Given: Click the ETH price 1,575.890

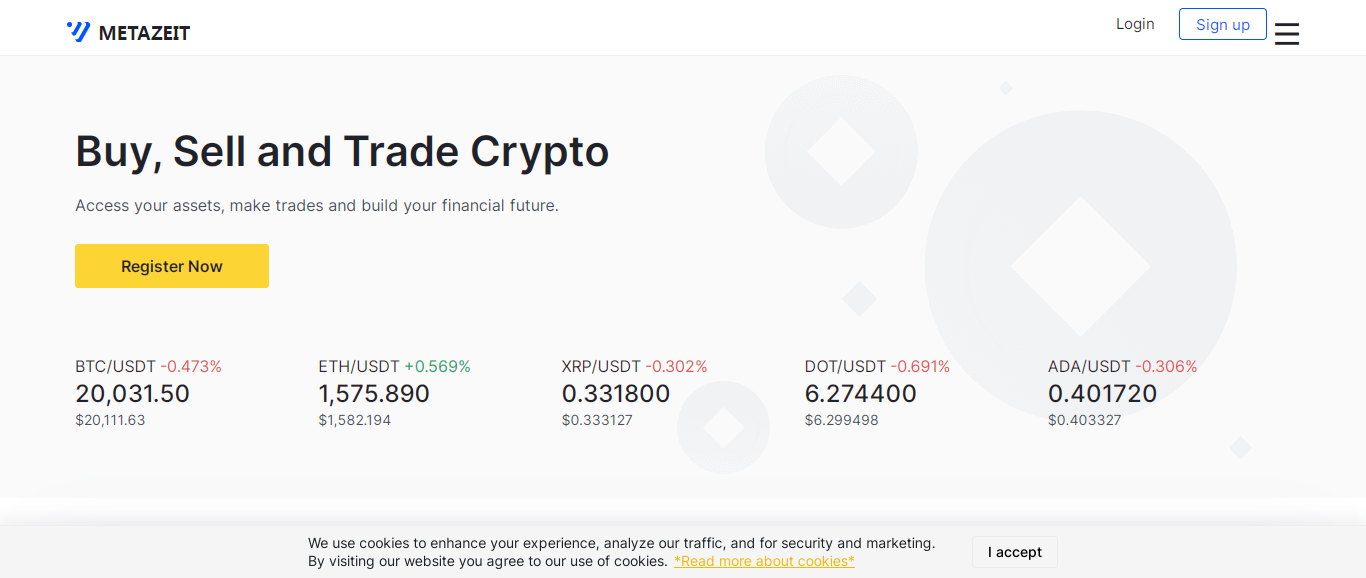Looking at the screenshot, I should tap(374, 394).
